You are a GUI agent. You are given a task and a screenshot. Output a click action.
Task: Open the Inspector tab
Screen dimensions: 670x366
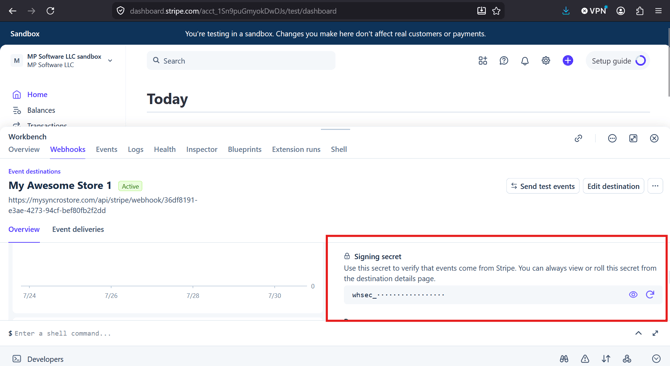[202, 149]
